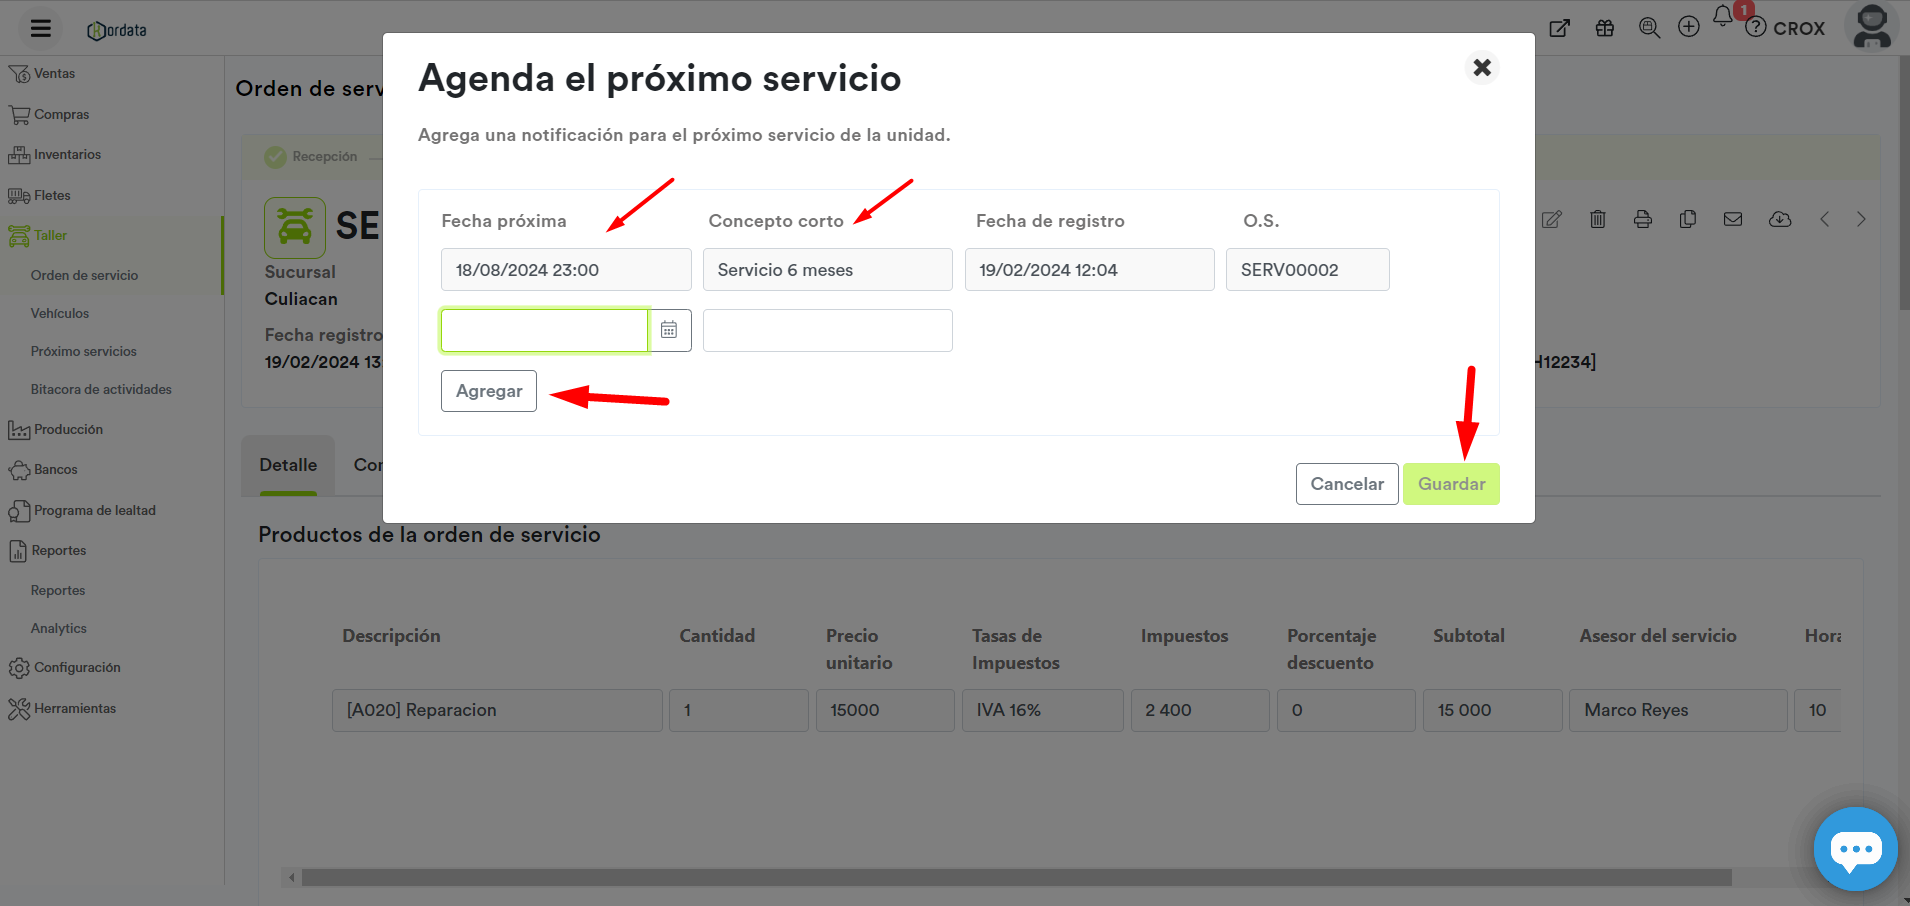The image size is (1910, 906).
Task: Click the green Guardar button
Action: (1450, 484)
